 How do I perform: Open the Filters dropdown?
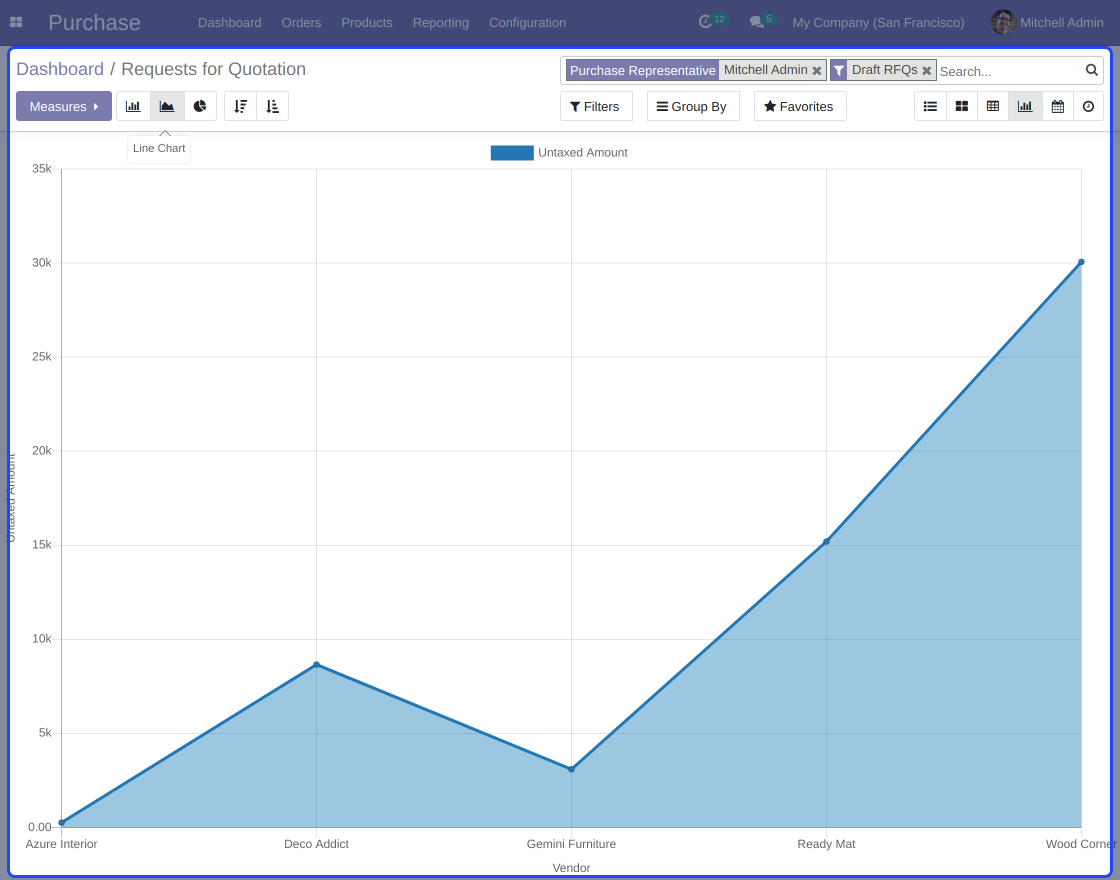point(596,106)
